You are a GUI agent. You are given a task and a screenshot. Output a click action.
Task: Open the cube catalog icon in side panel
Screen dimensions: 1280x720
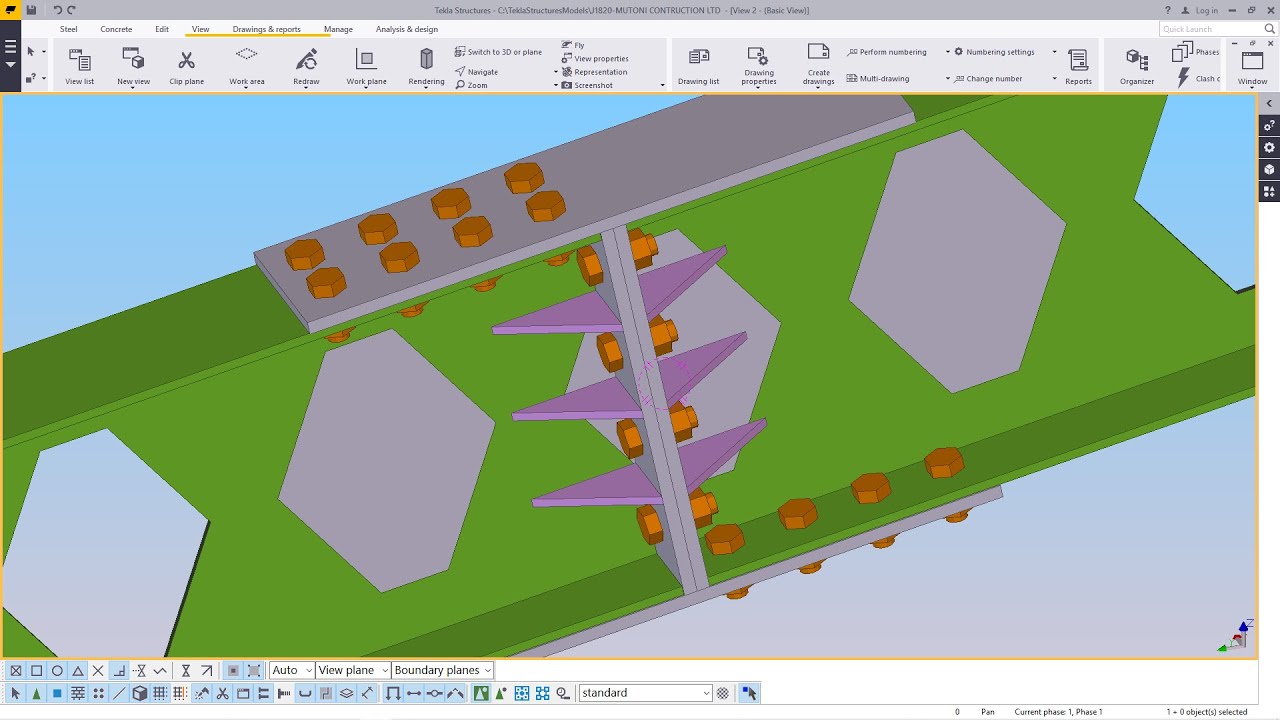[x=1269, y=170]
